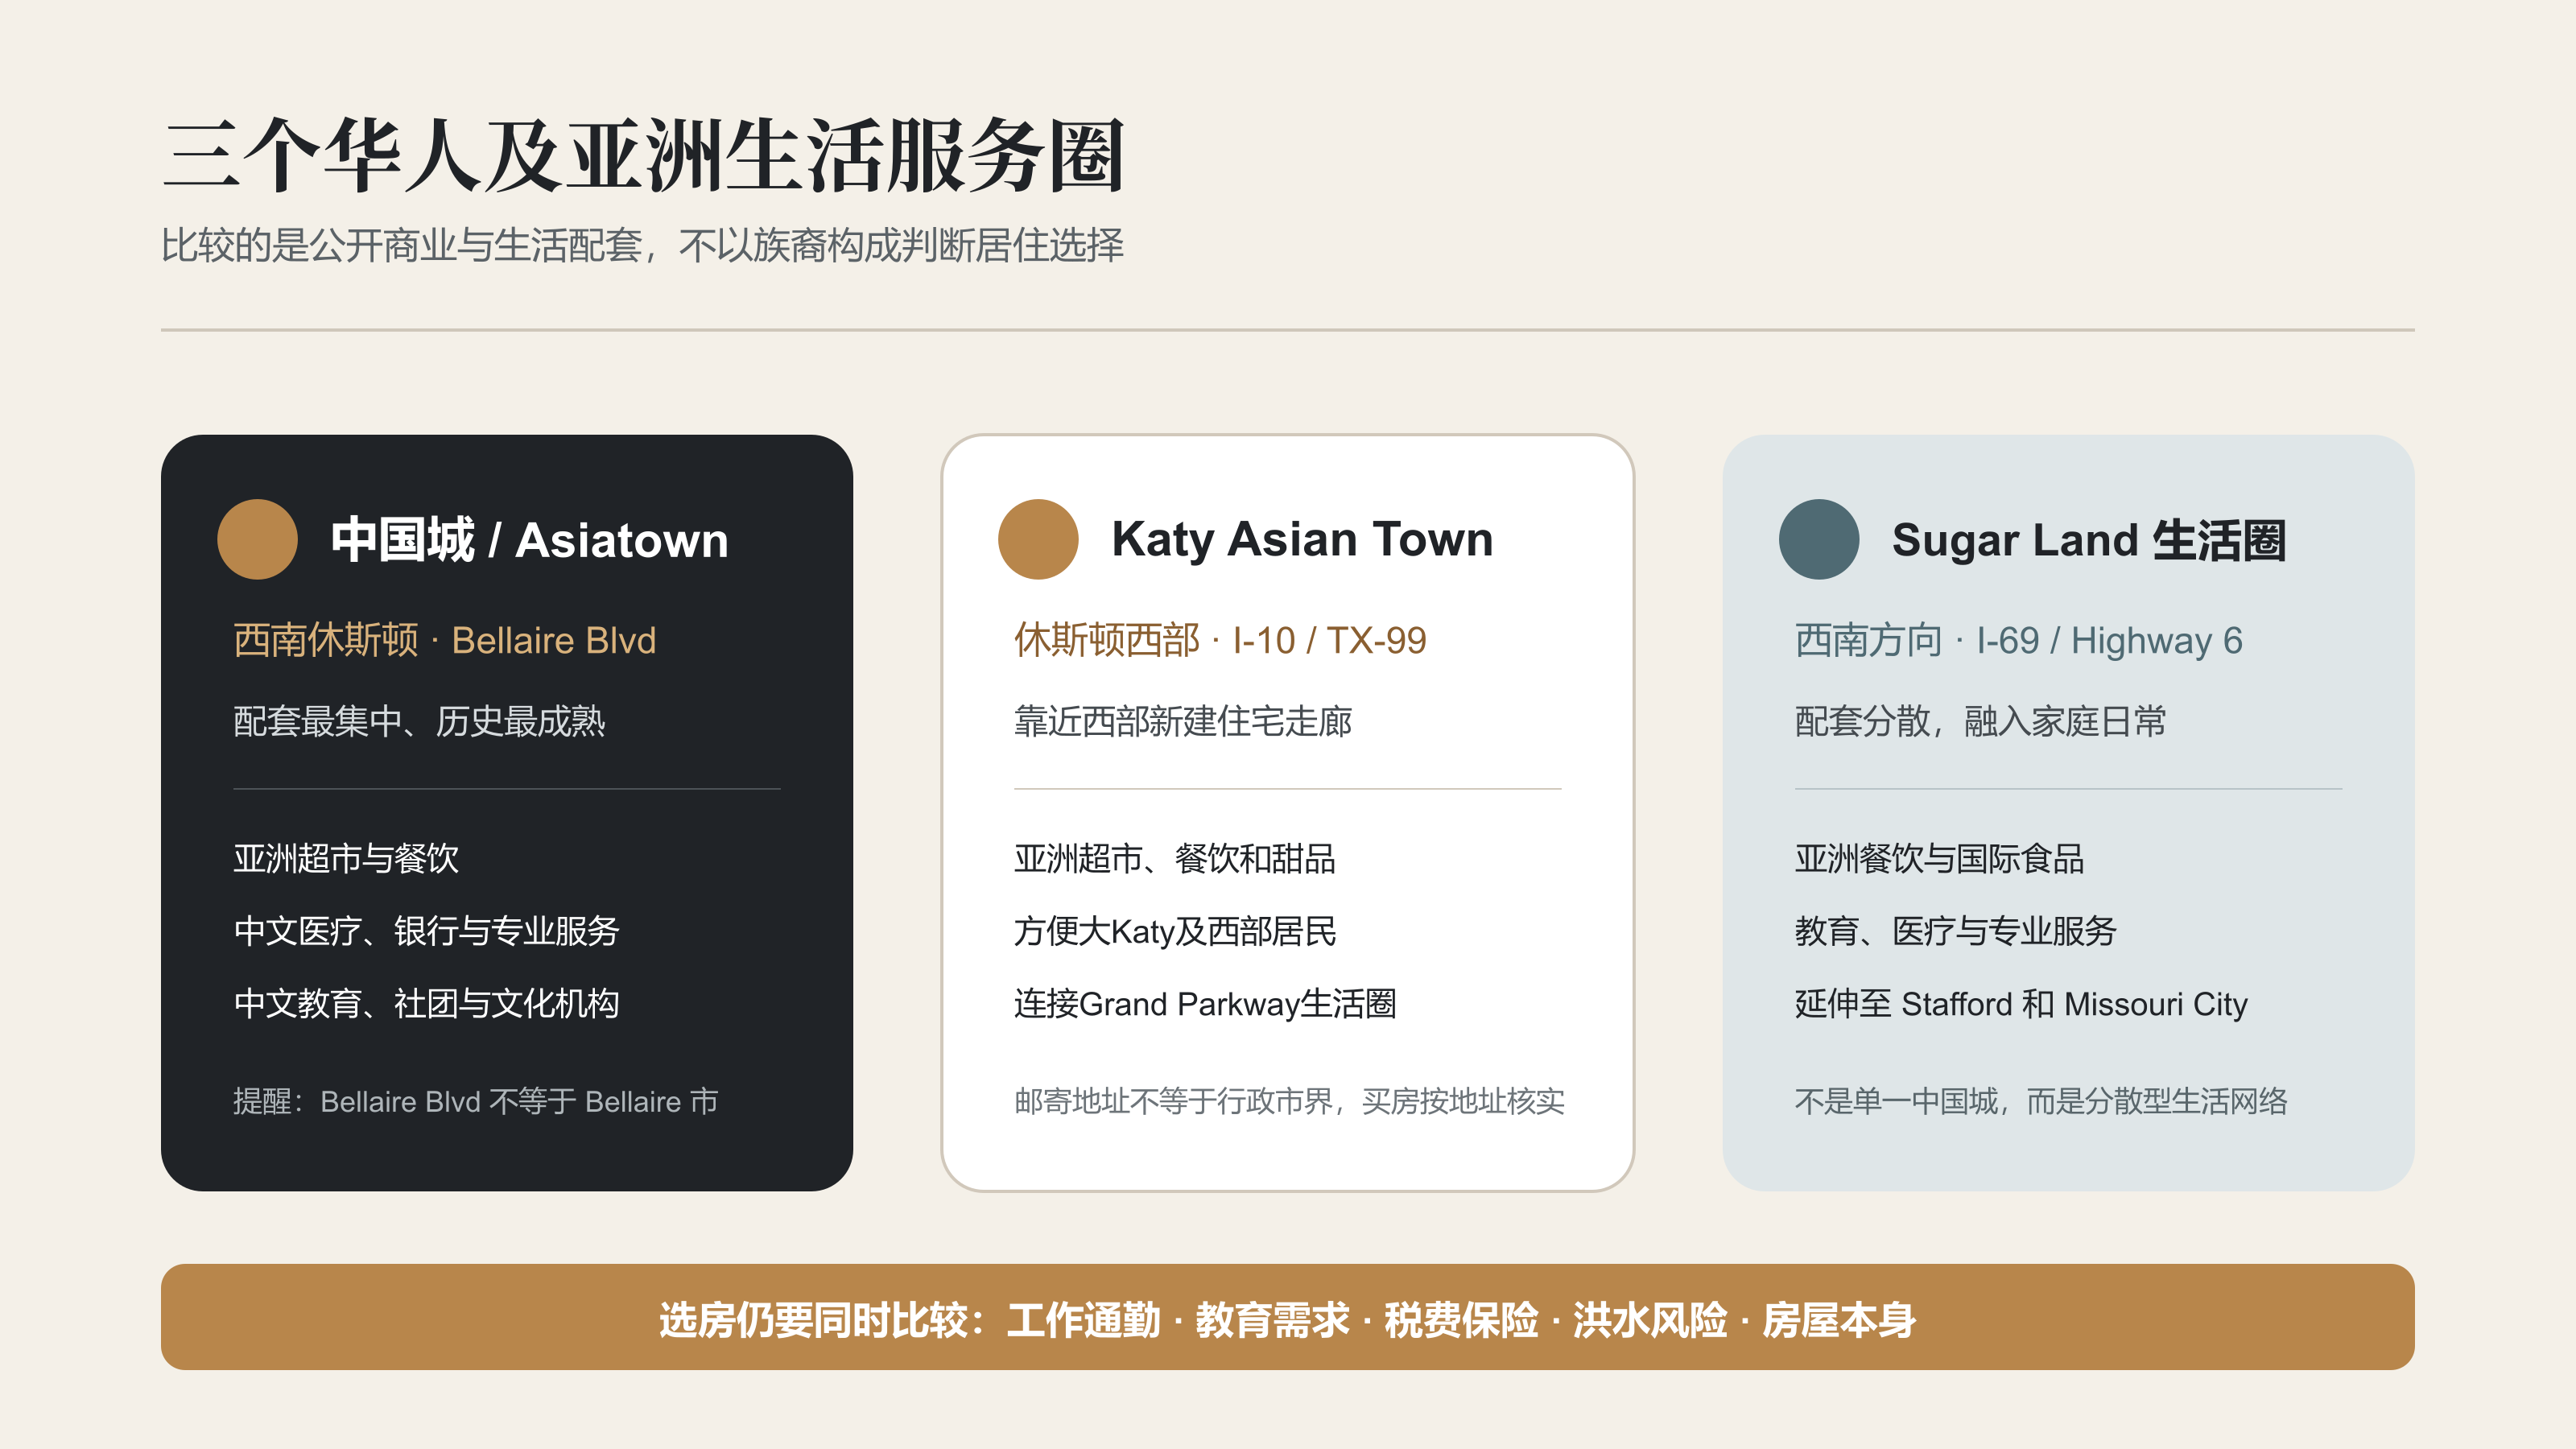Click the text 休斯顿西部 · I-10 / TX-99

tap(1220, 640)
